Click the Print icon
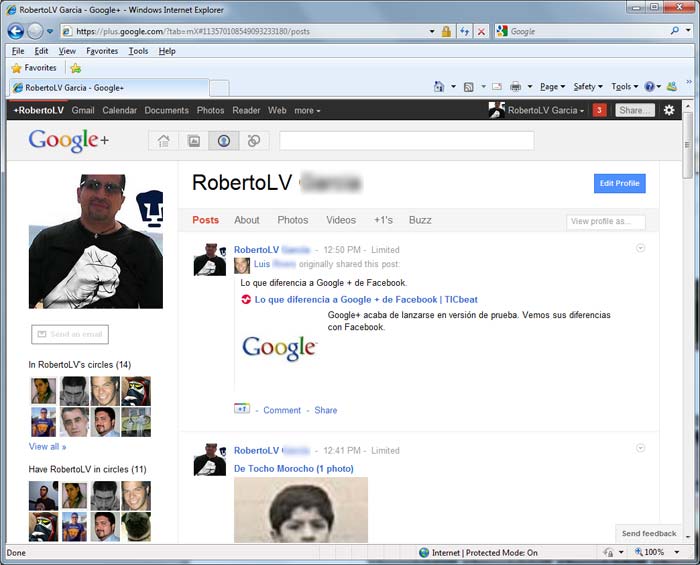 point(515,87)
